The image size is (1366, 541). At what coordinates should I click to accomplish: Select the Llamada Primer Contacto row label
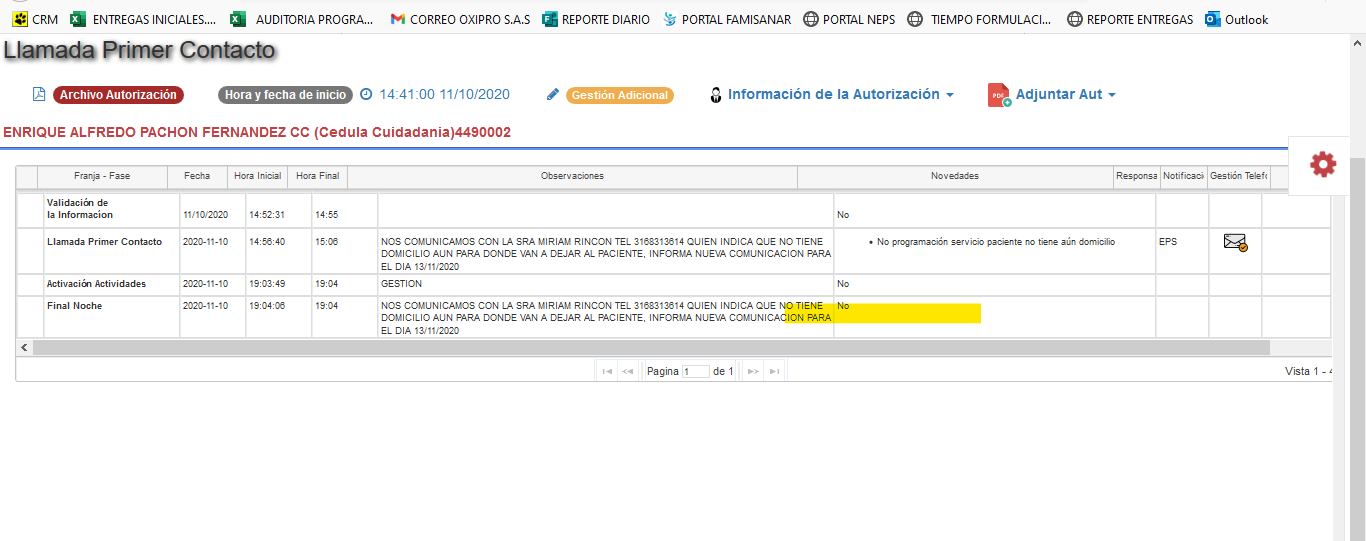point(104,242)
